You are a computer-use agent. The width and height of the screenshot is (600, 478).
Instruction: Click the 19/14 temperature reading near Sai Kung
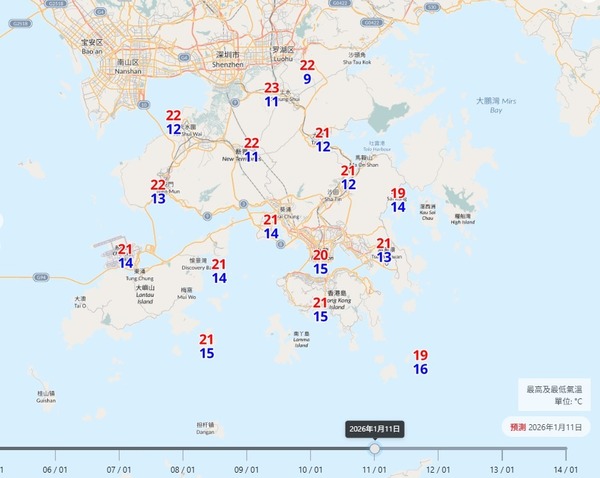click(398, 200)
